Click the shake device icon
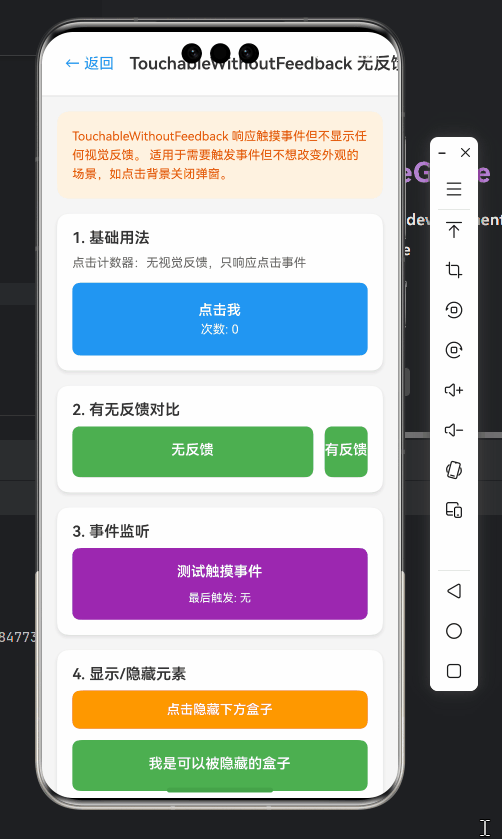This screenshot has height=839, width=502. [x=454, y=470]
